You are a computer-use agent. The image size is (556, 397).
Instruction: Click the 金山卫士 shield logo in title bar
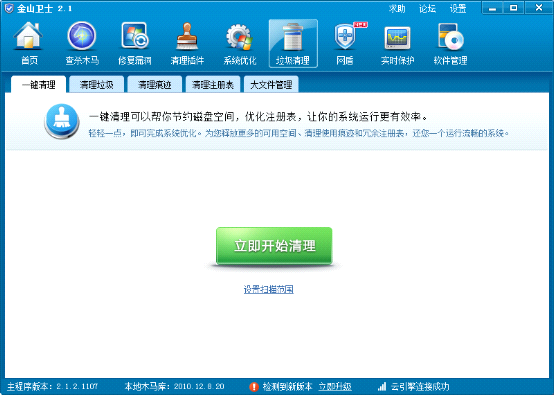(9, 8)
